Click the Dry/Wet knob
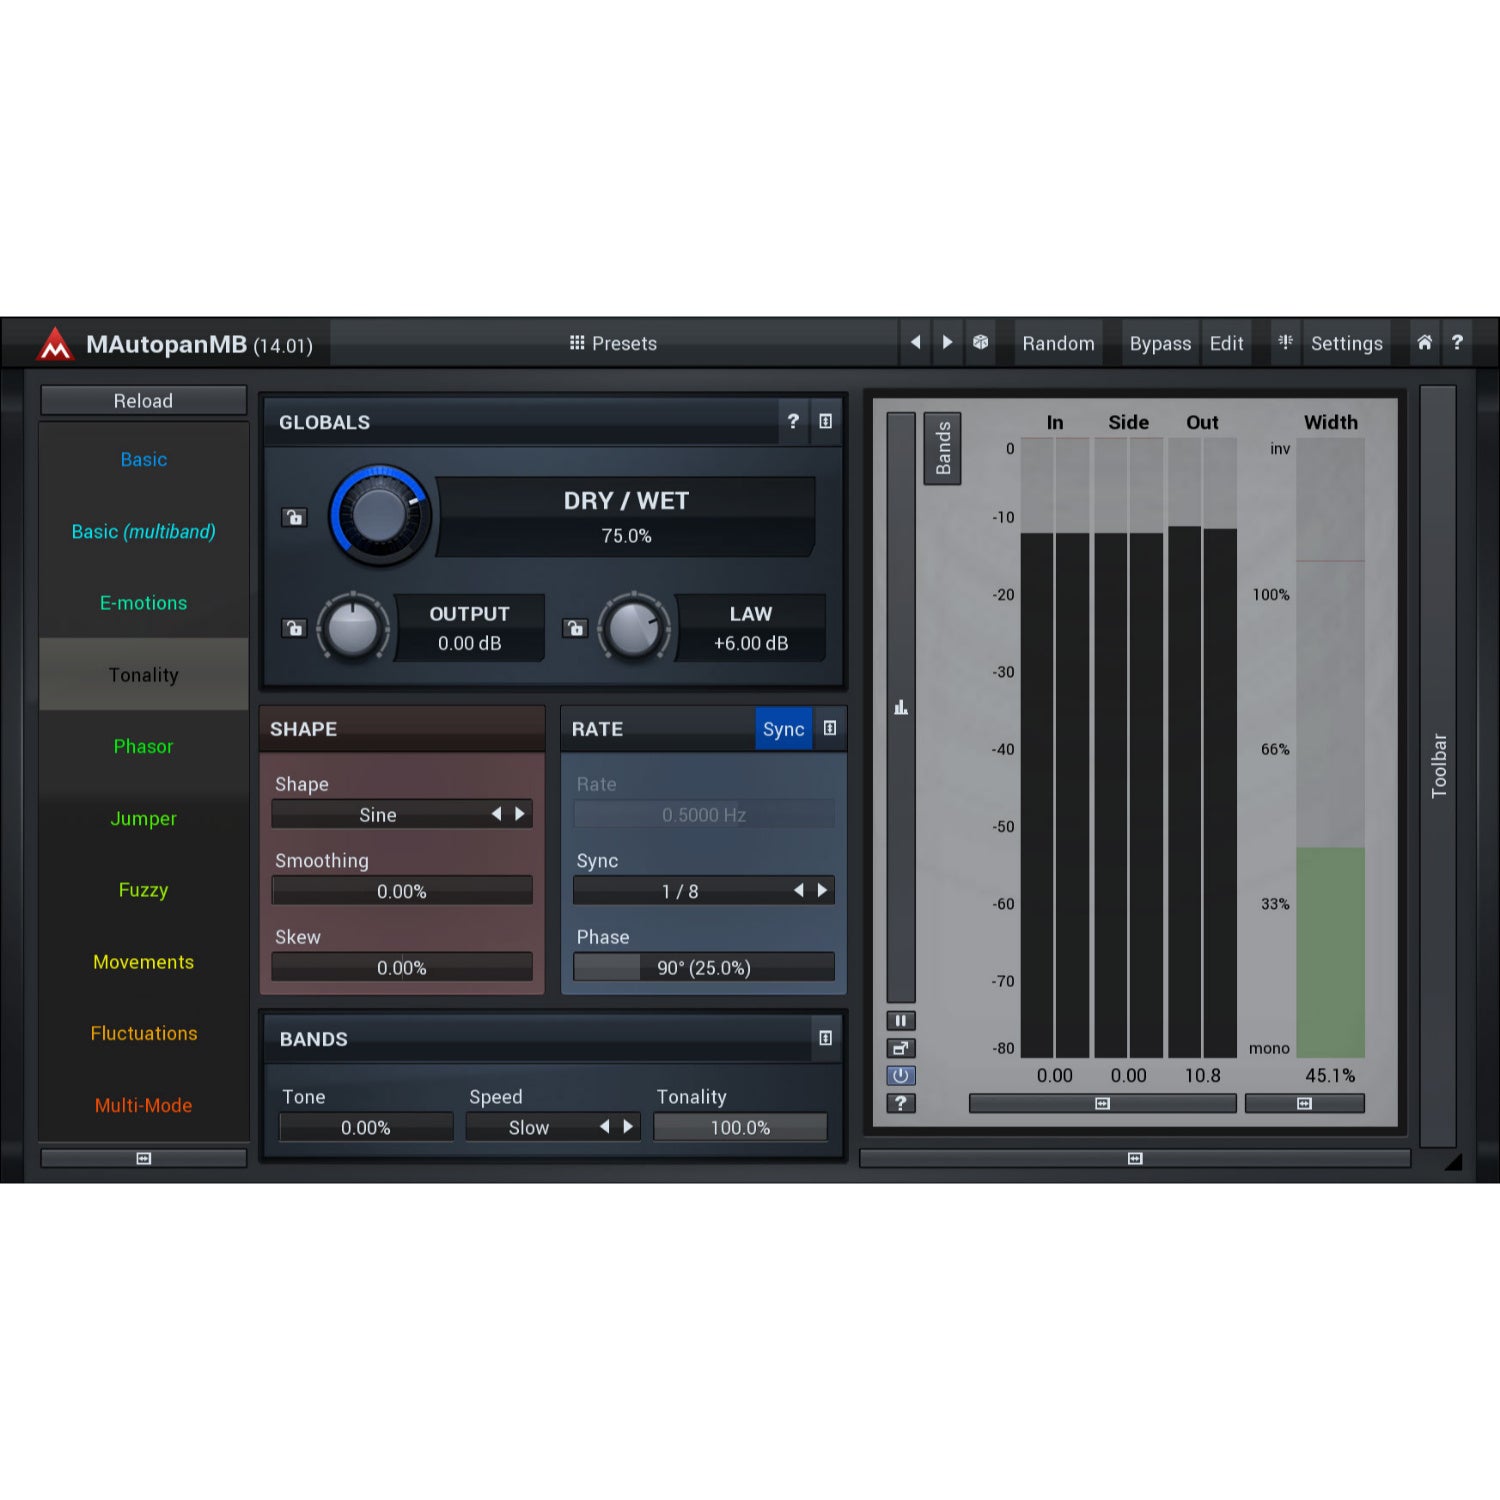 point(380,515)
